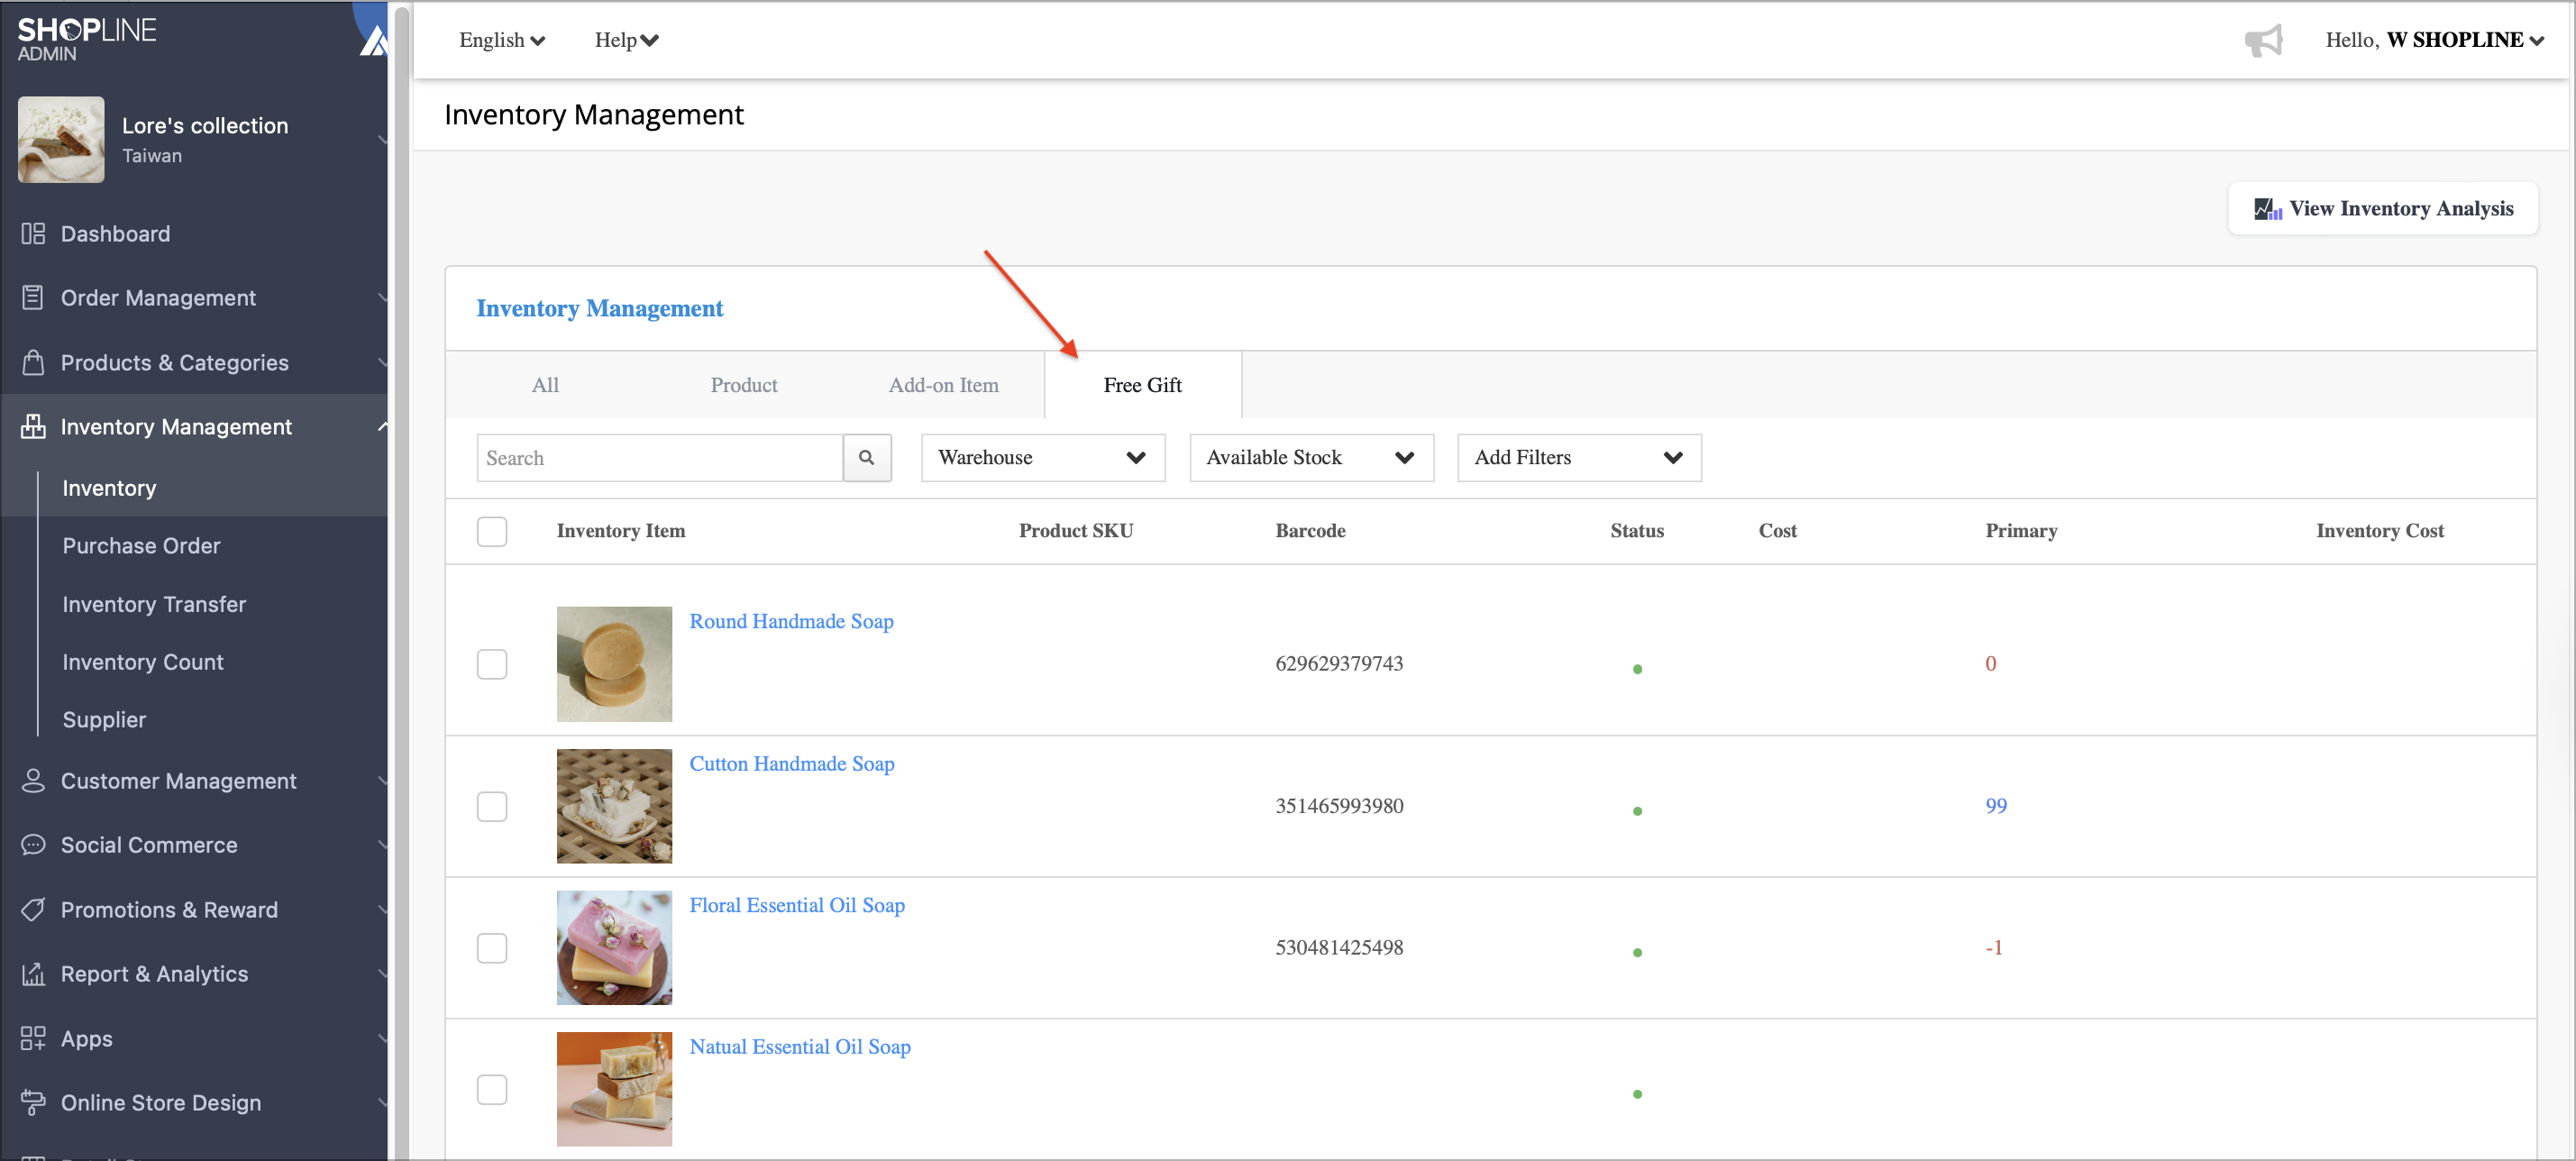Click the Apps grid icon
The image size is (2576, 1161).
click(33, 1038)
